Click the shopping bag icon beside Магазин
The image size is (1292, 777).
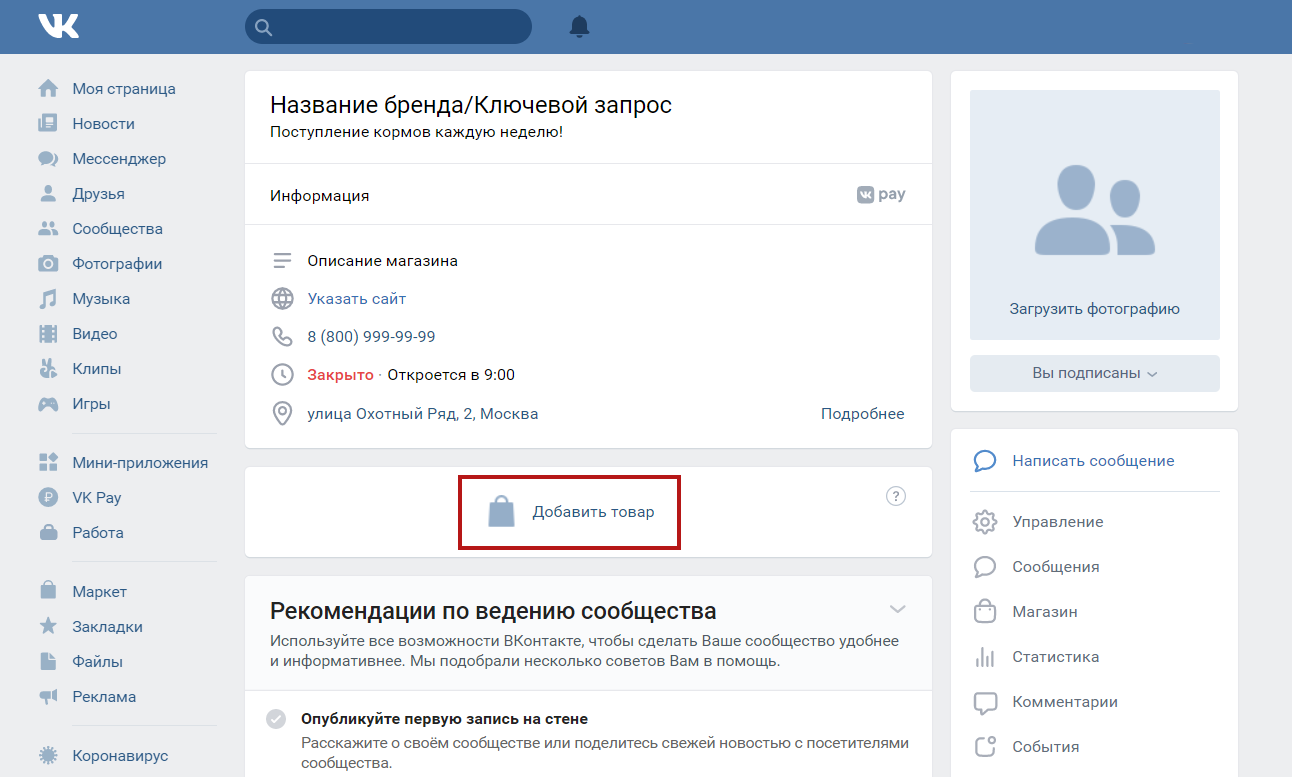pos(985,612)
